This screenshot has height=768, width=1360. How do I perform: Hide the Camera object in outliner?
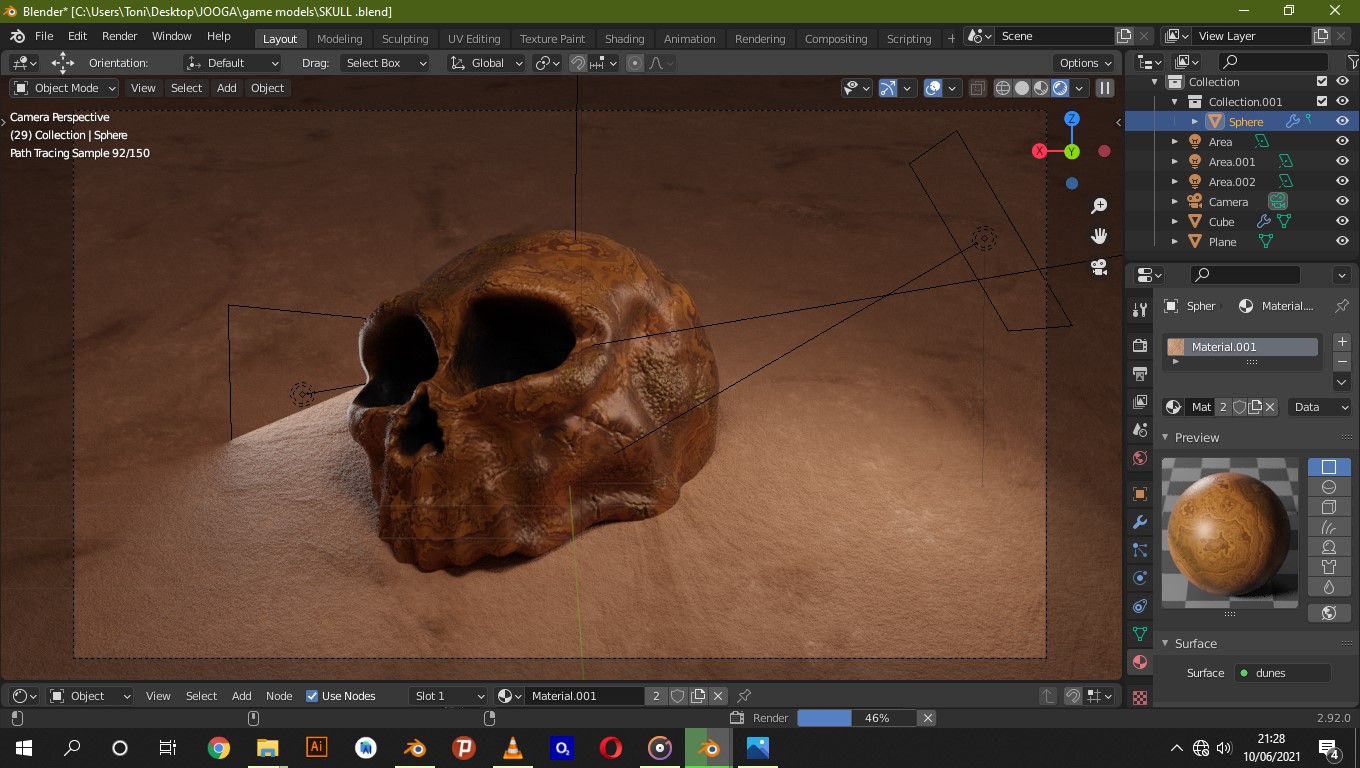[x=1342, y=201]
